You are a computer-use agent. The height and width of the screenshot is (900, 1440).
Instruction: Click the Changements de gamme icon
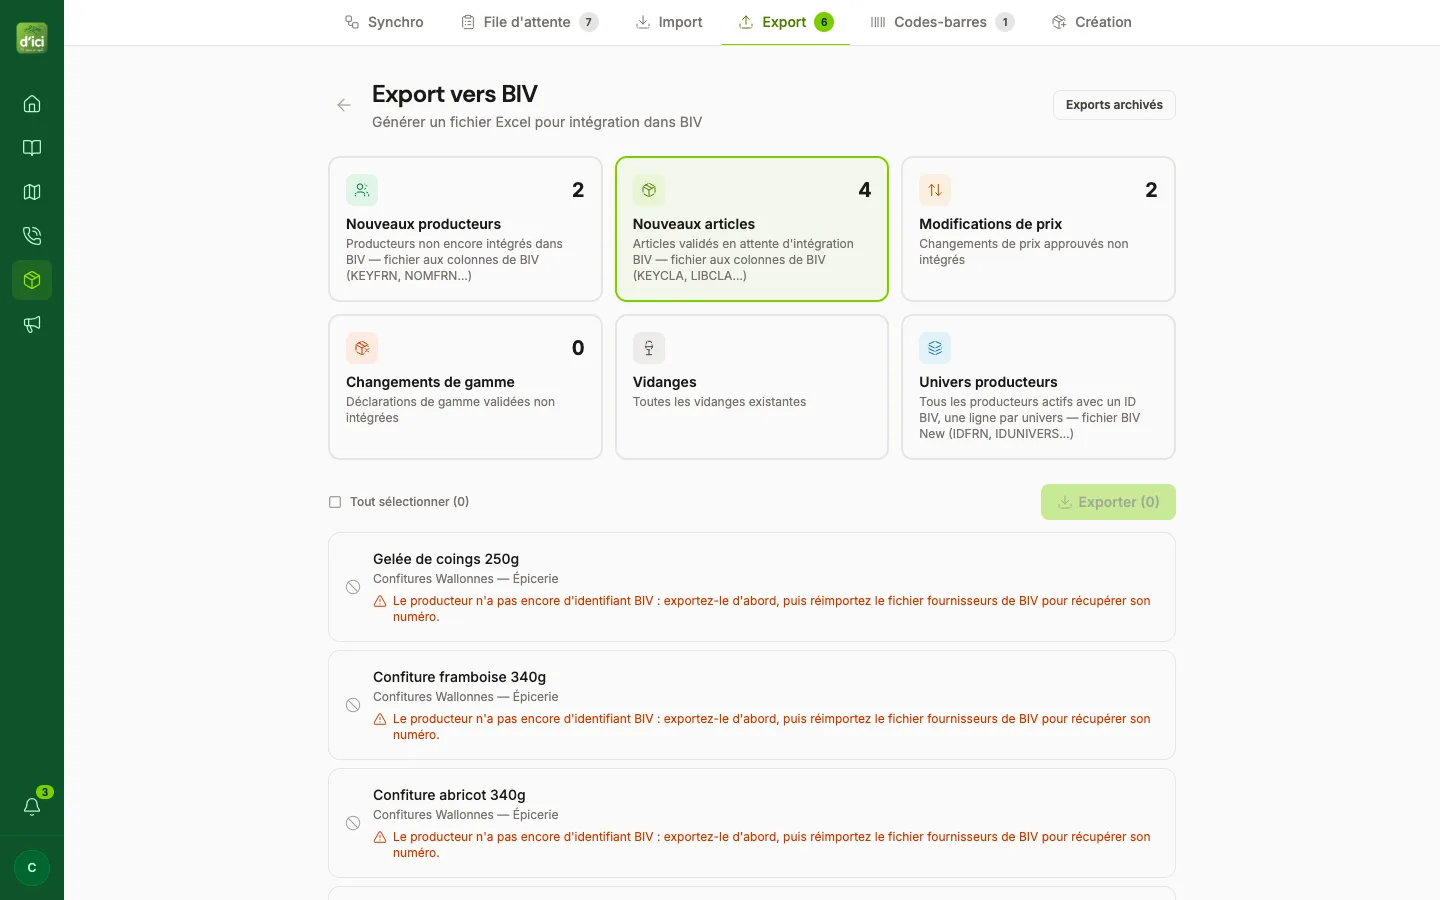(x=362, y=348)
